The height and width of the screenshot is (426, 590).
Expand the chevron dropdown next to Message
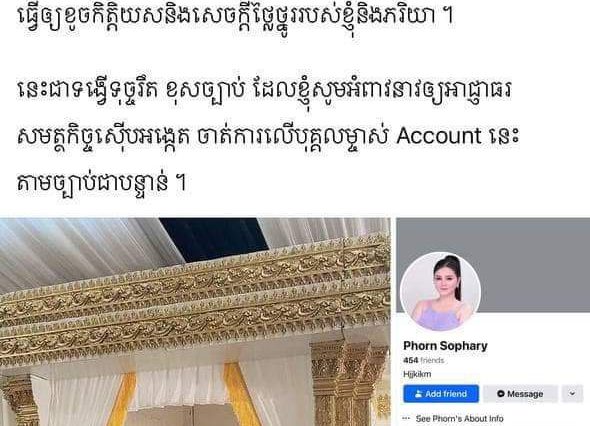572,394
